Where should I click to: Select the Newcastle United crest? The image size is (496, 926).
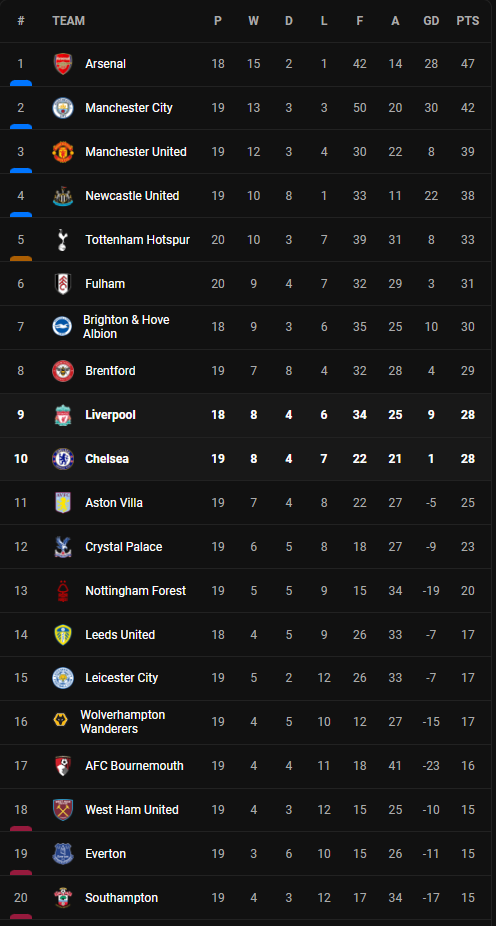tap(63, 196)
